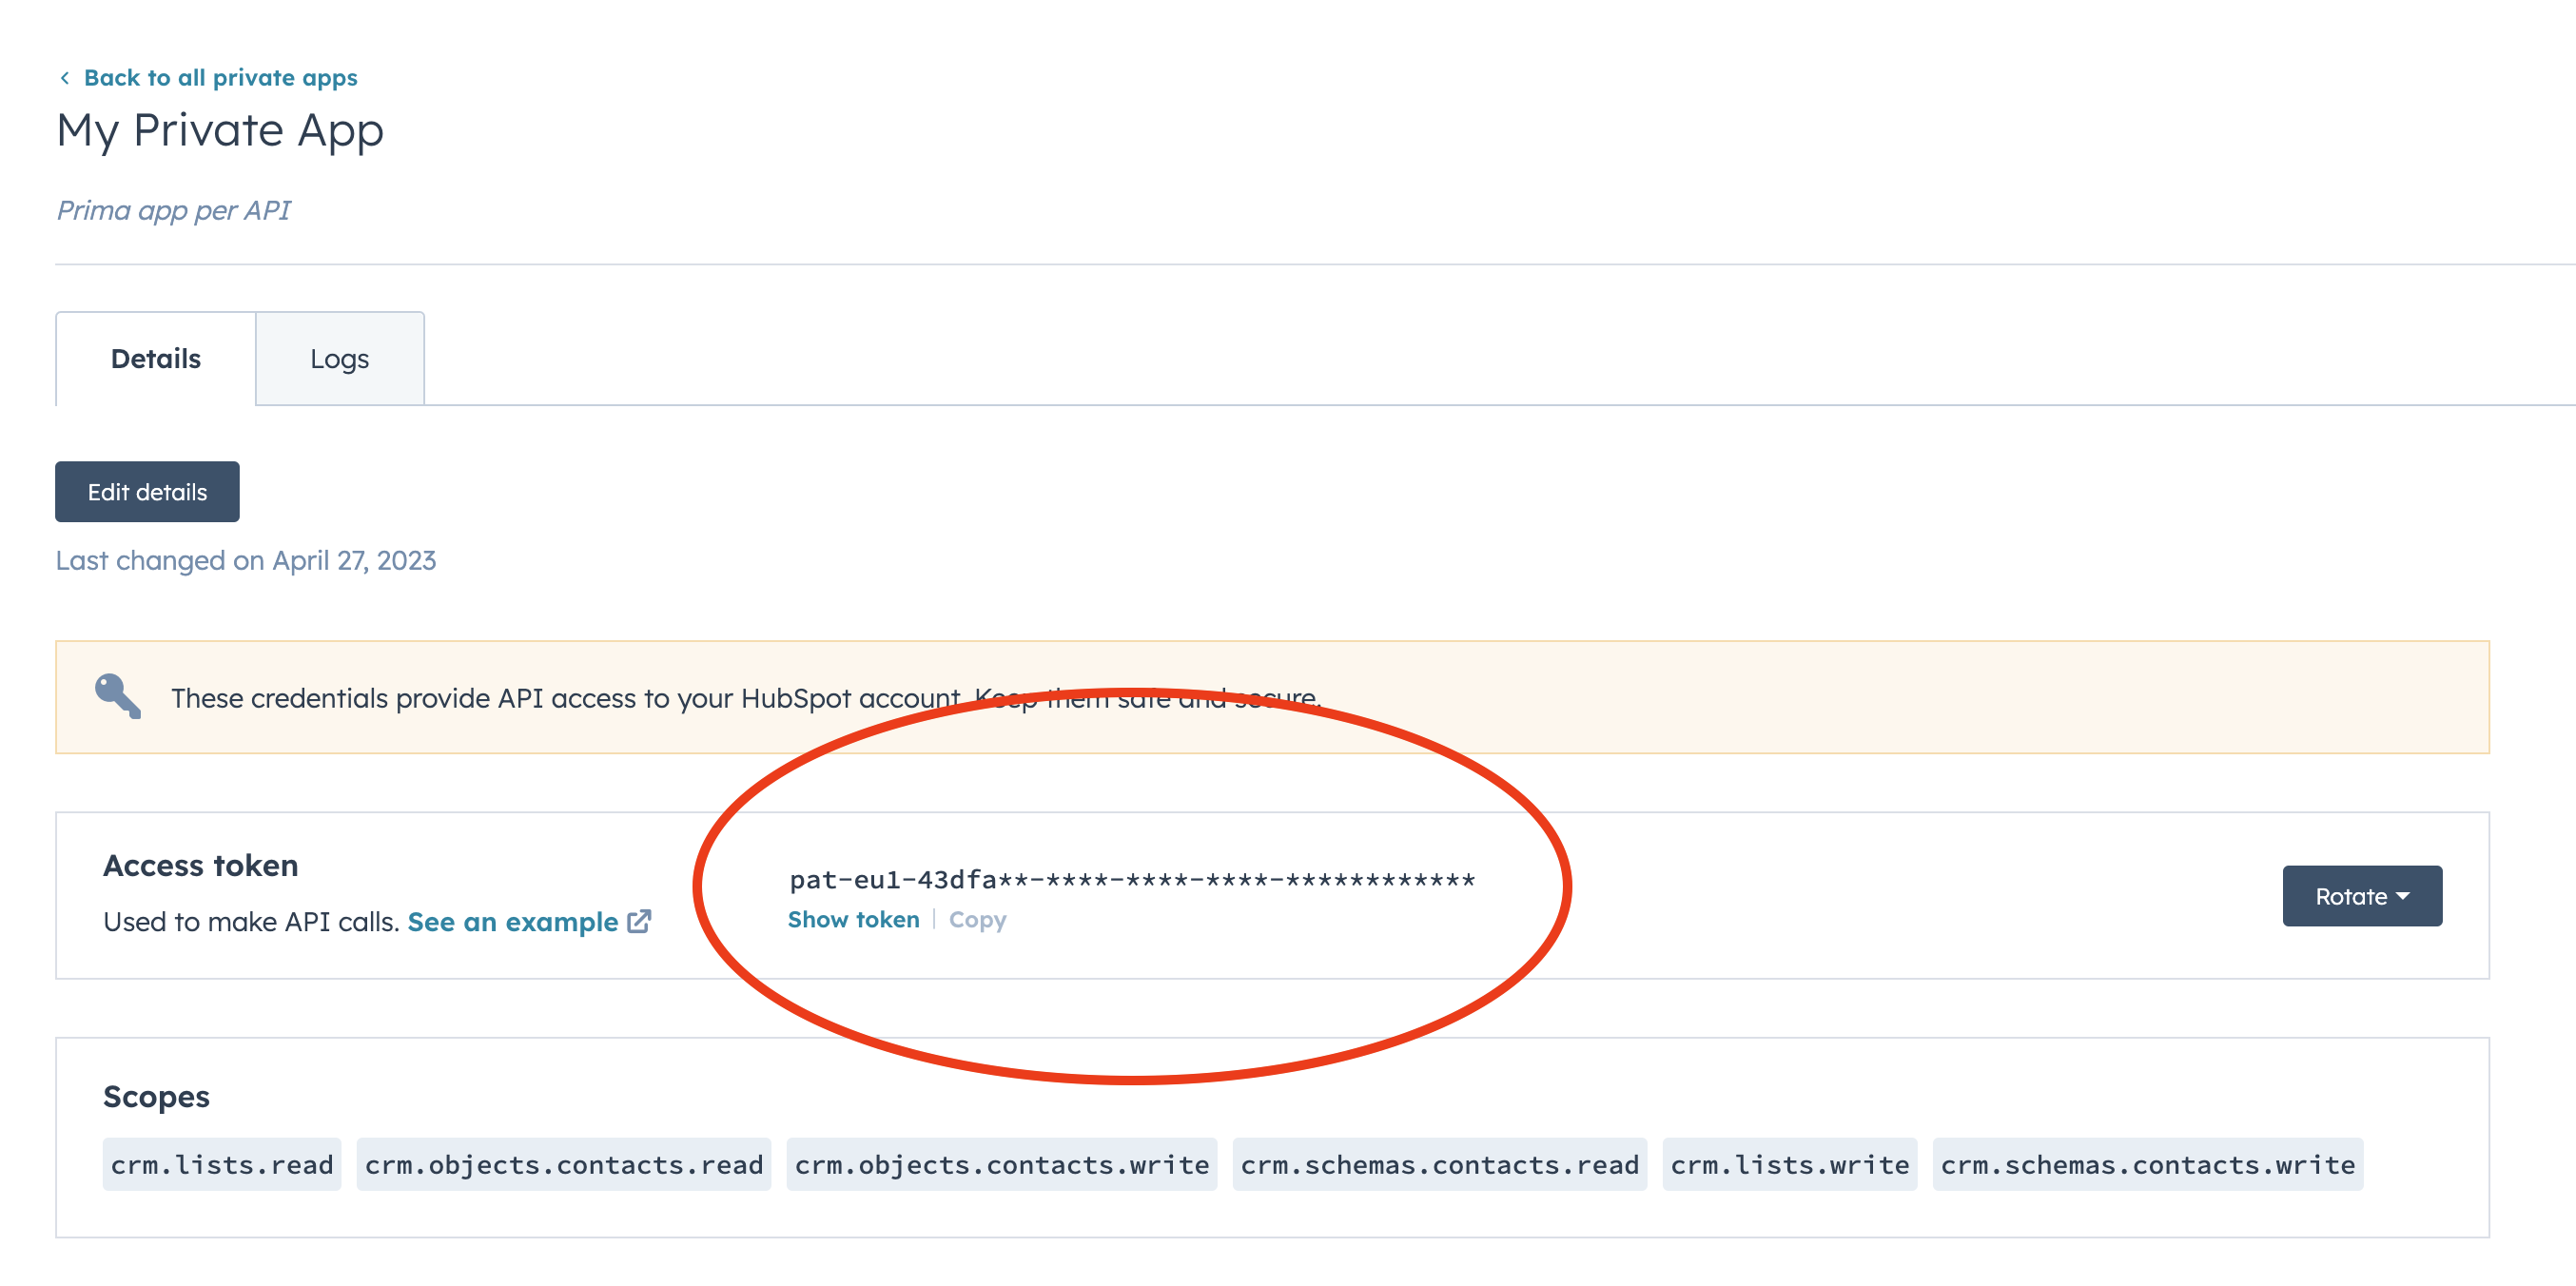
Task: Click the caret arrow on the Rotate button
Action: 2404,896
